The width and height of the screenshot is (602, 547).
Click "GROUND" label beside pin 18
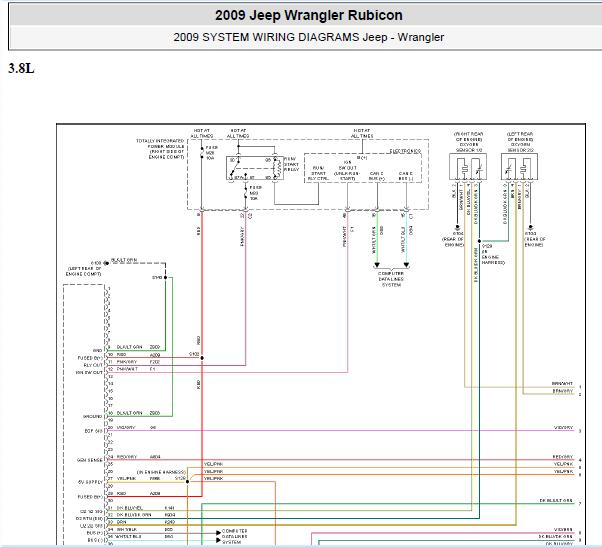[93, 416]
